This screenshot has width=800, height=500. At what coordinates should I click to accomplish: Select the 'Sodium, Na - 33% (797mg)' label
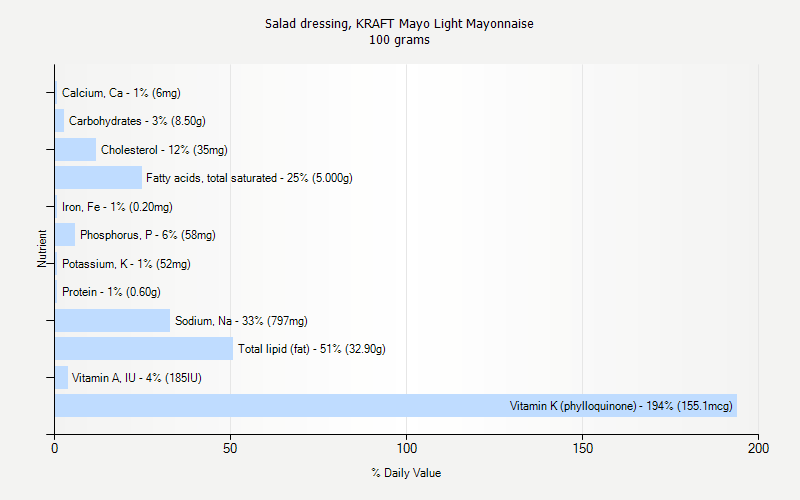point(241,321)
